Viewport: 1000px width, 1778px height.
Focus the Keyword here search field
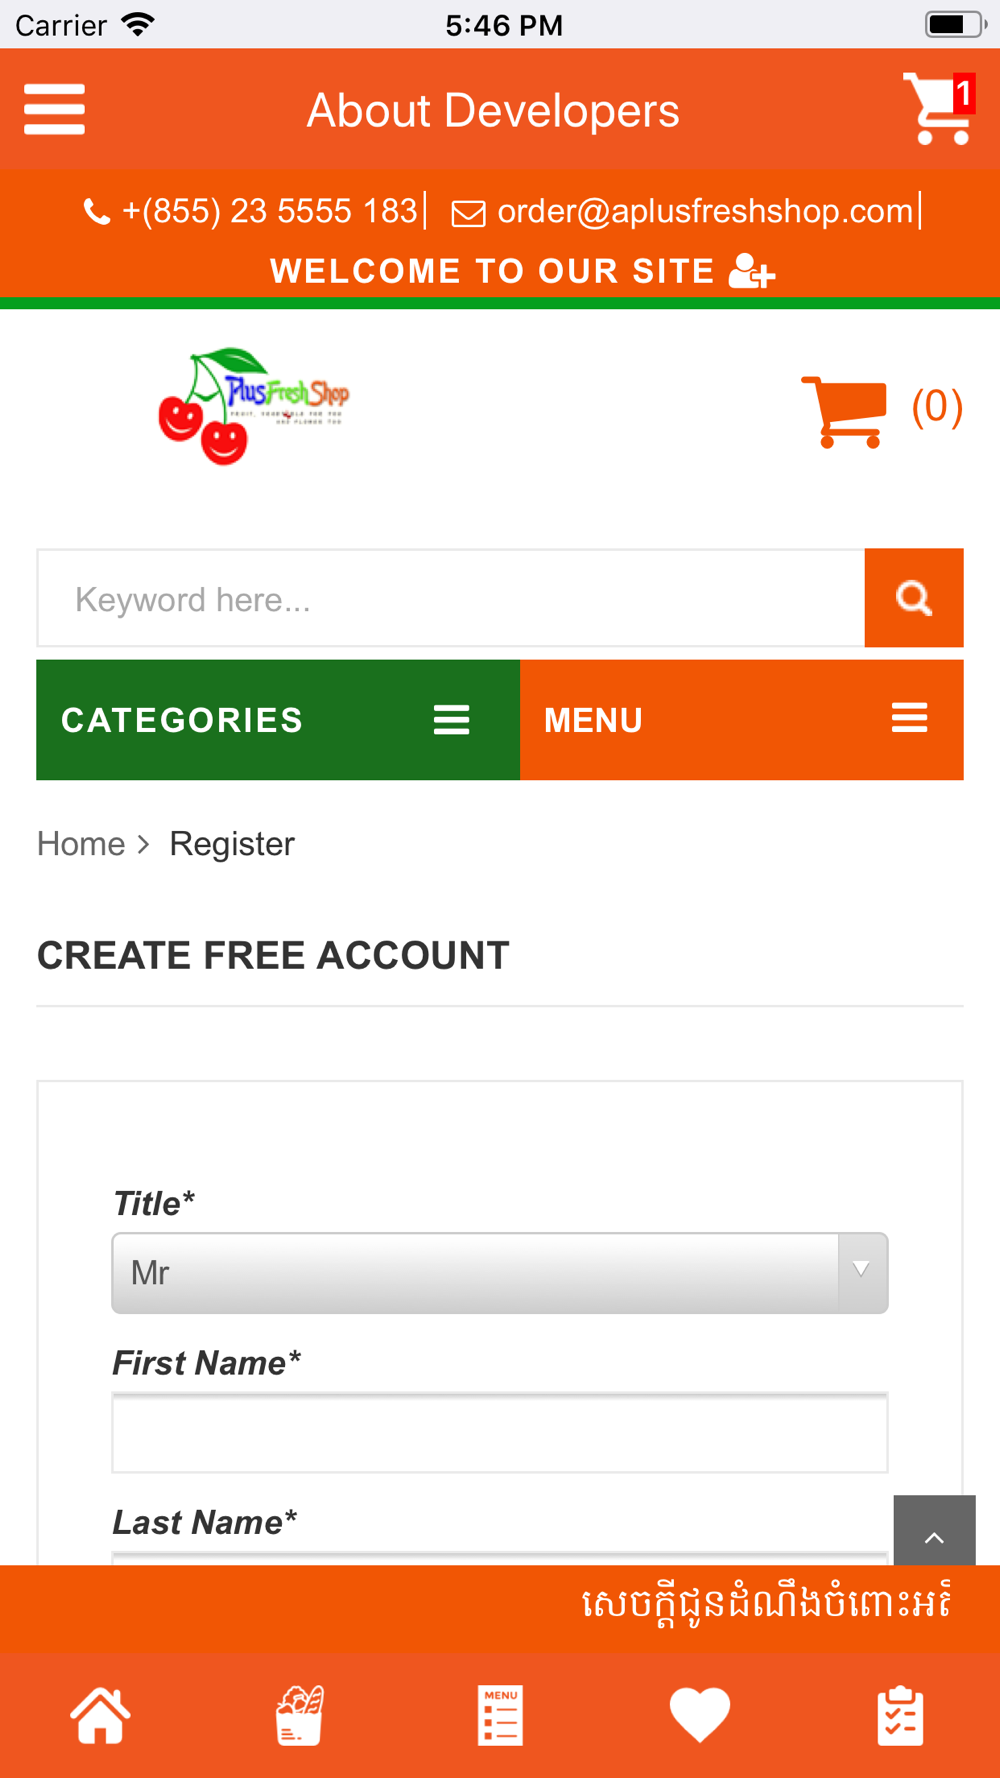pos(451,598)
